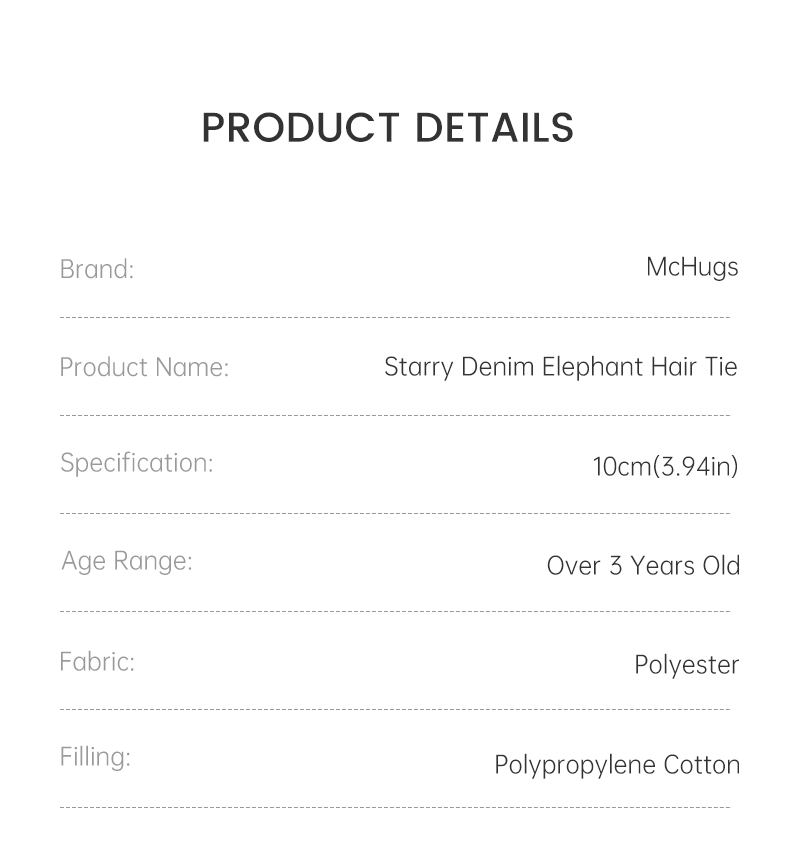Select the Brand label
This screenshot has width=790, height=860.
[97, 269]
